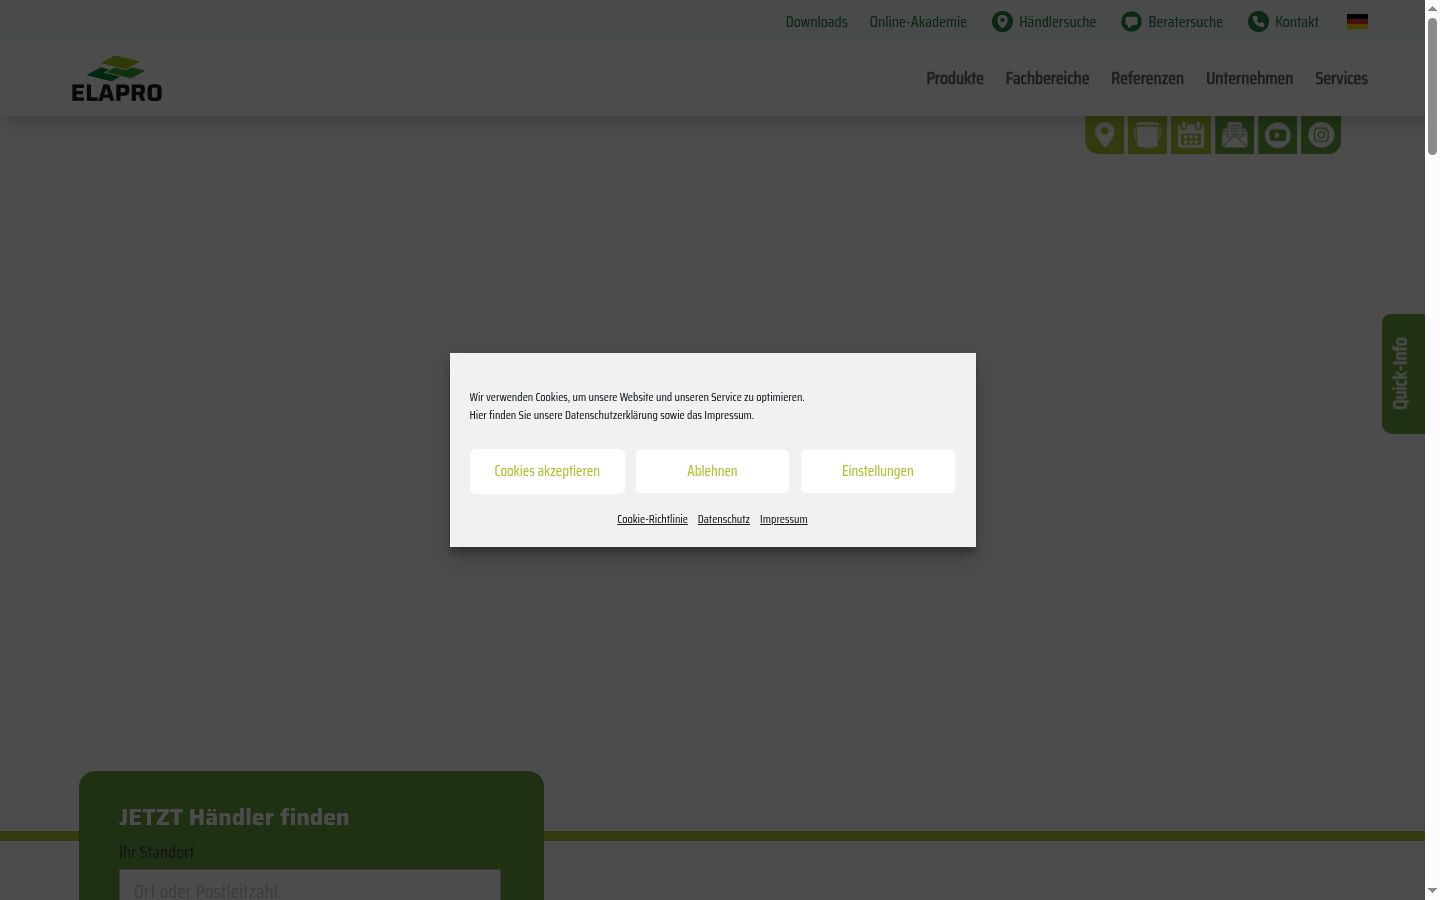Open the Referenzen menu
1440x900 pixels.
[1147, 78]
